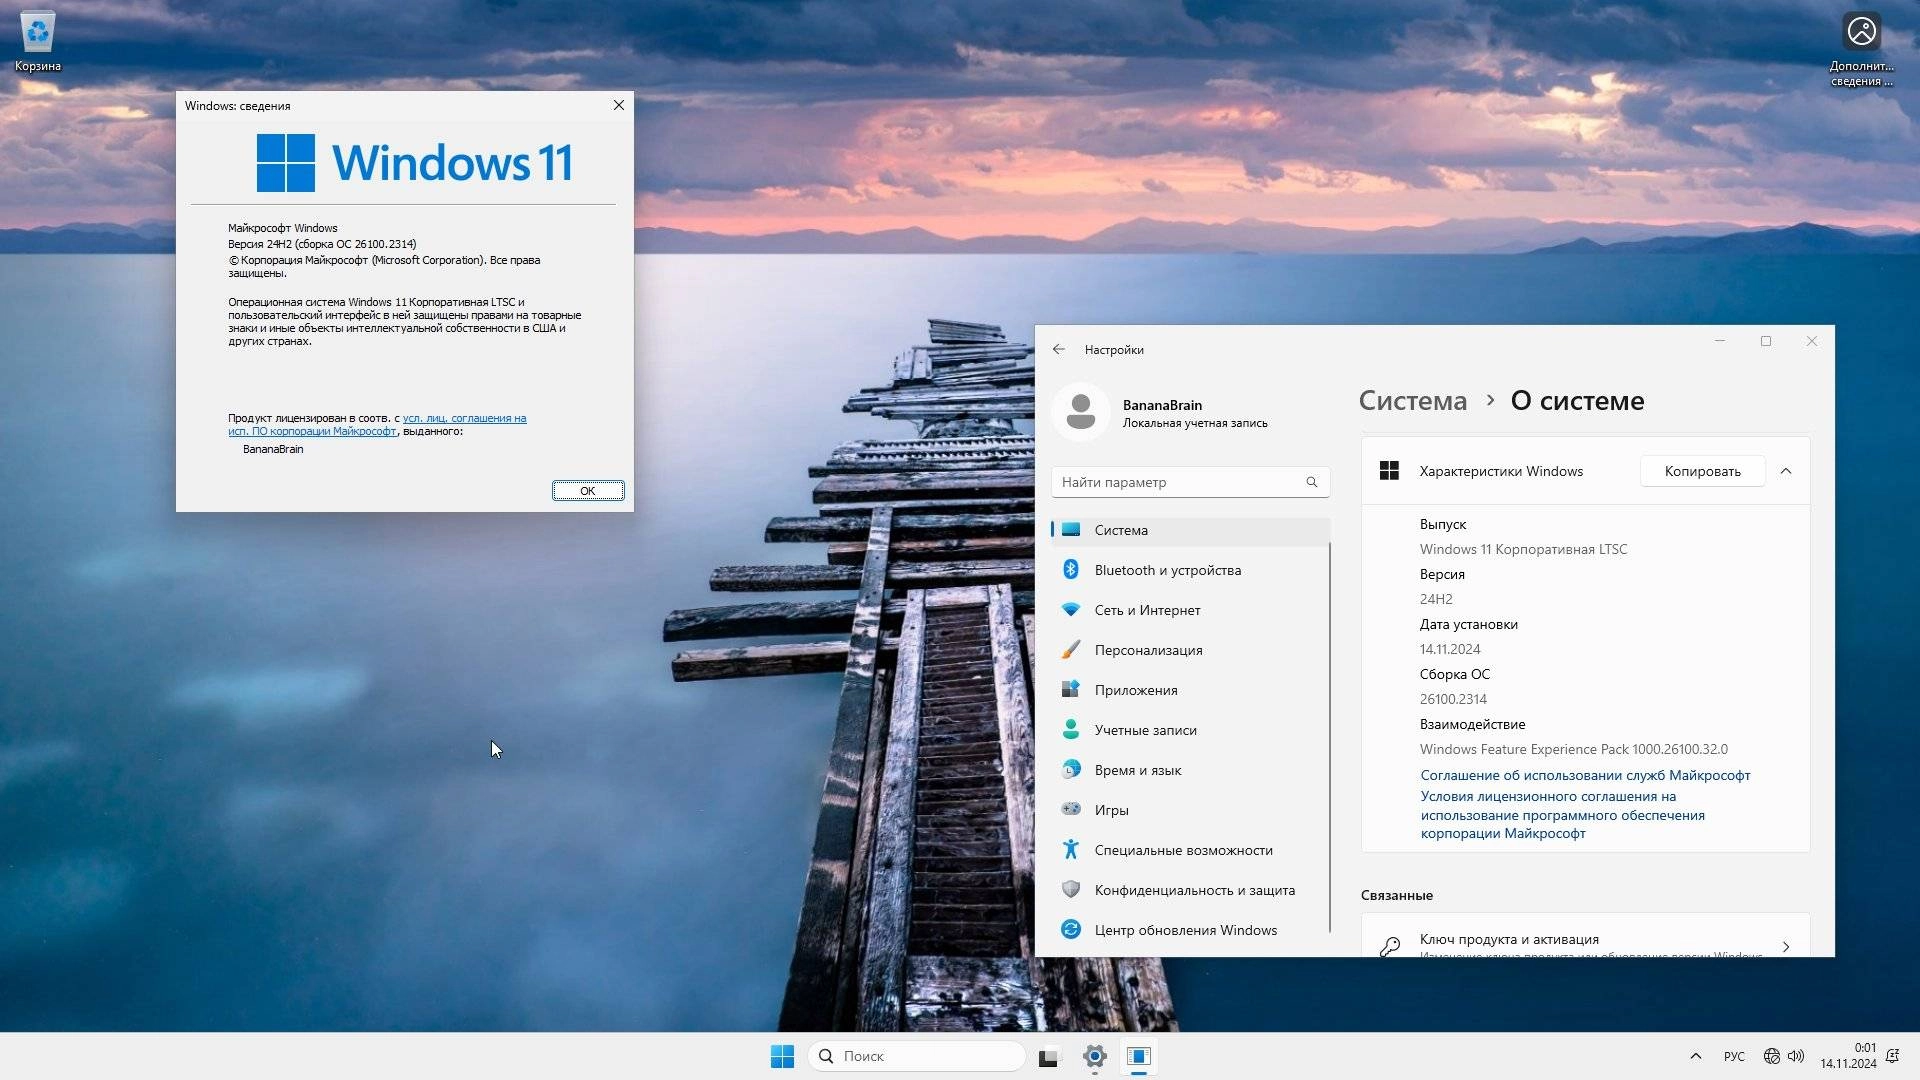
Task: Switch the РУС input language indicator
Action: pos(1734,1056)
